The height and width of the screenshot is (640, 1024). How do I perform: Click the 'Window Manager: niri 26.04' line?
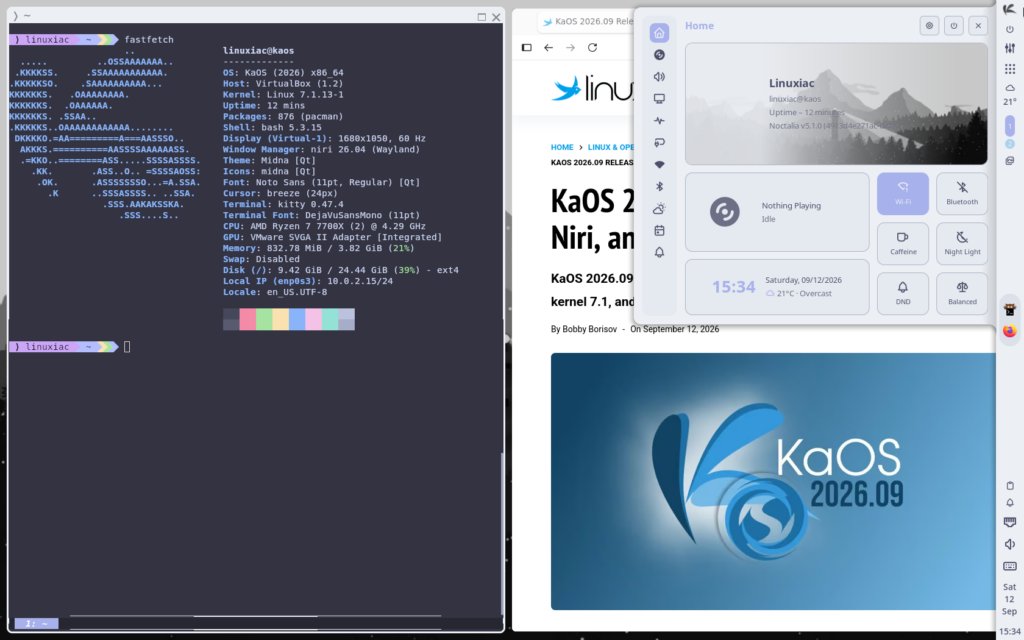pos(321,150)
